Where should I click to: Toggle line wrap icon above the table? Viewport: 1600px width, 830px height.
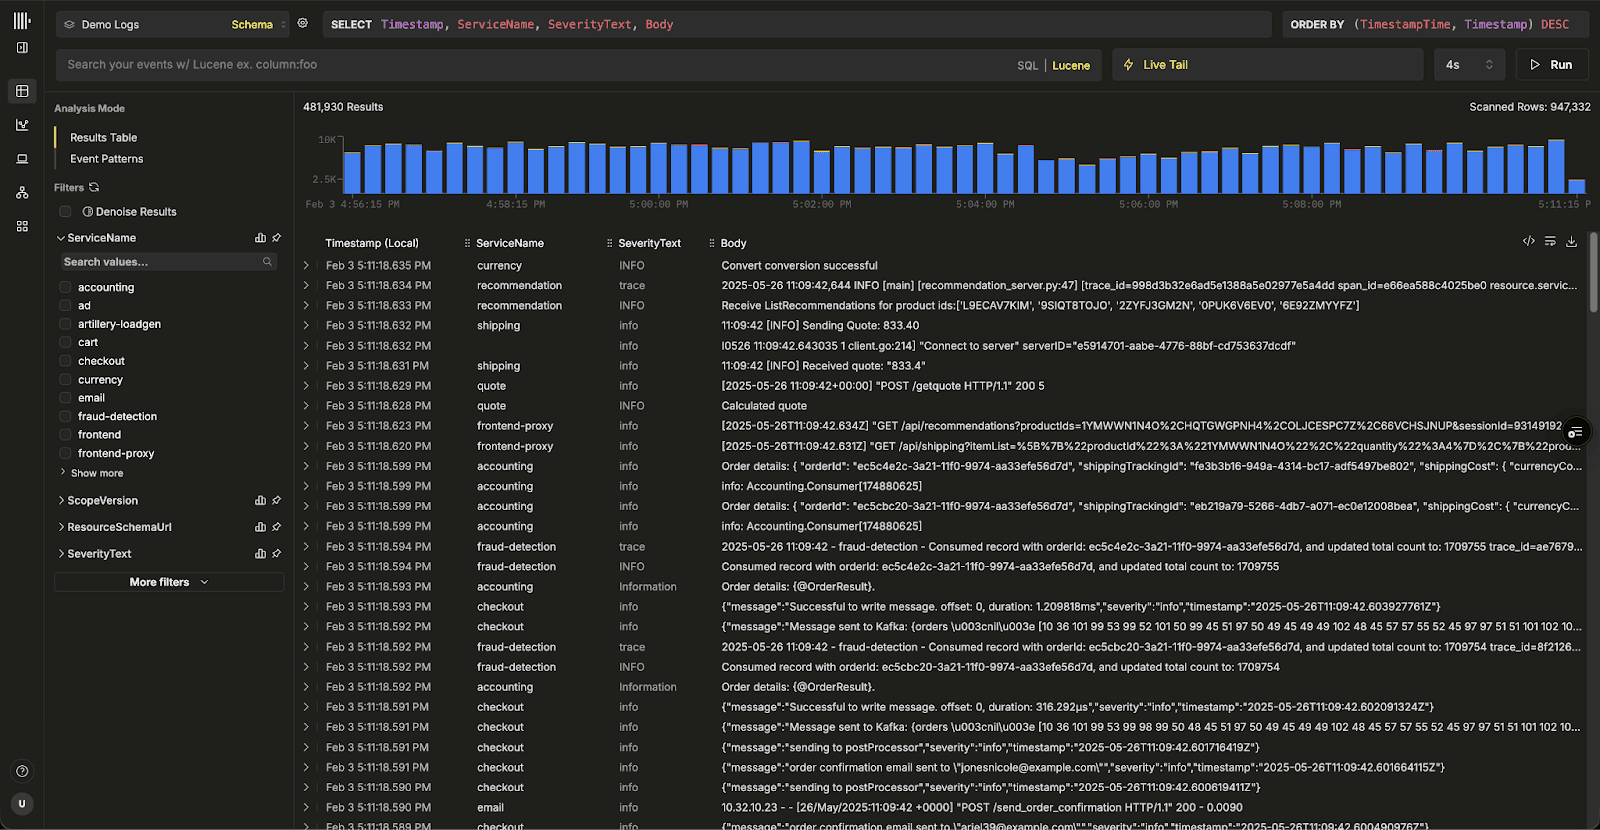tap(1550, 242)
